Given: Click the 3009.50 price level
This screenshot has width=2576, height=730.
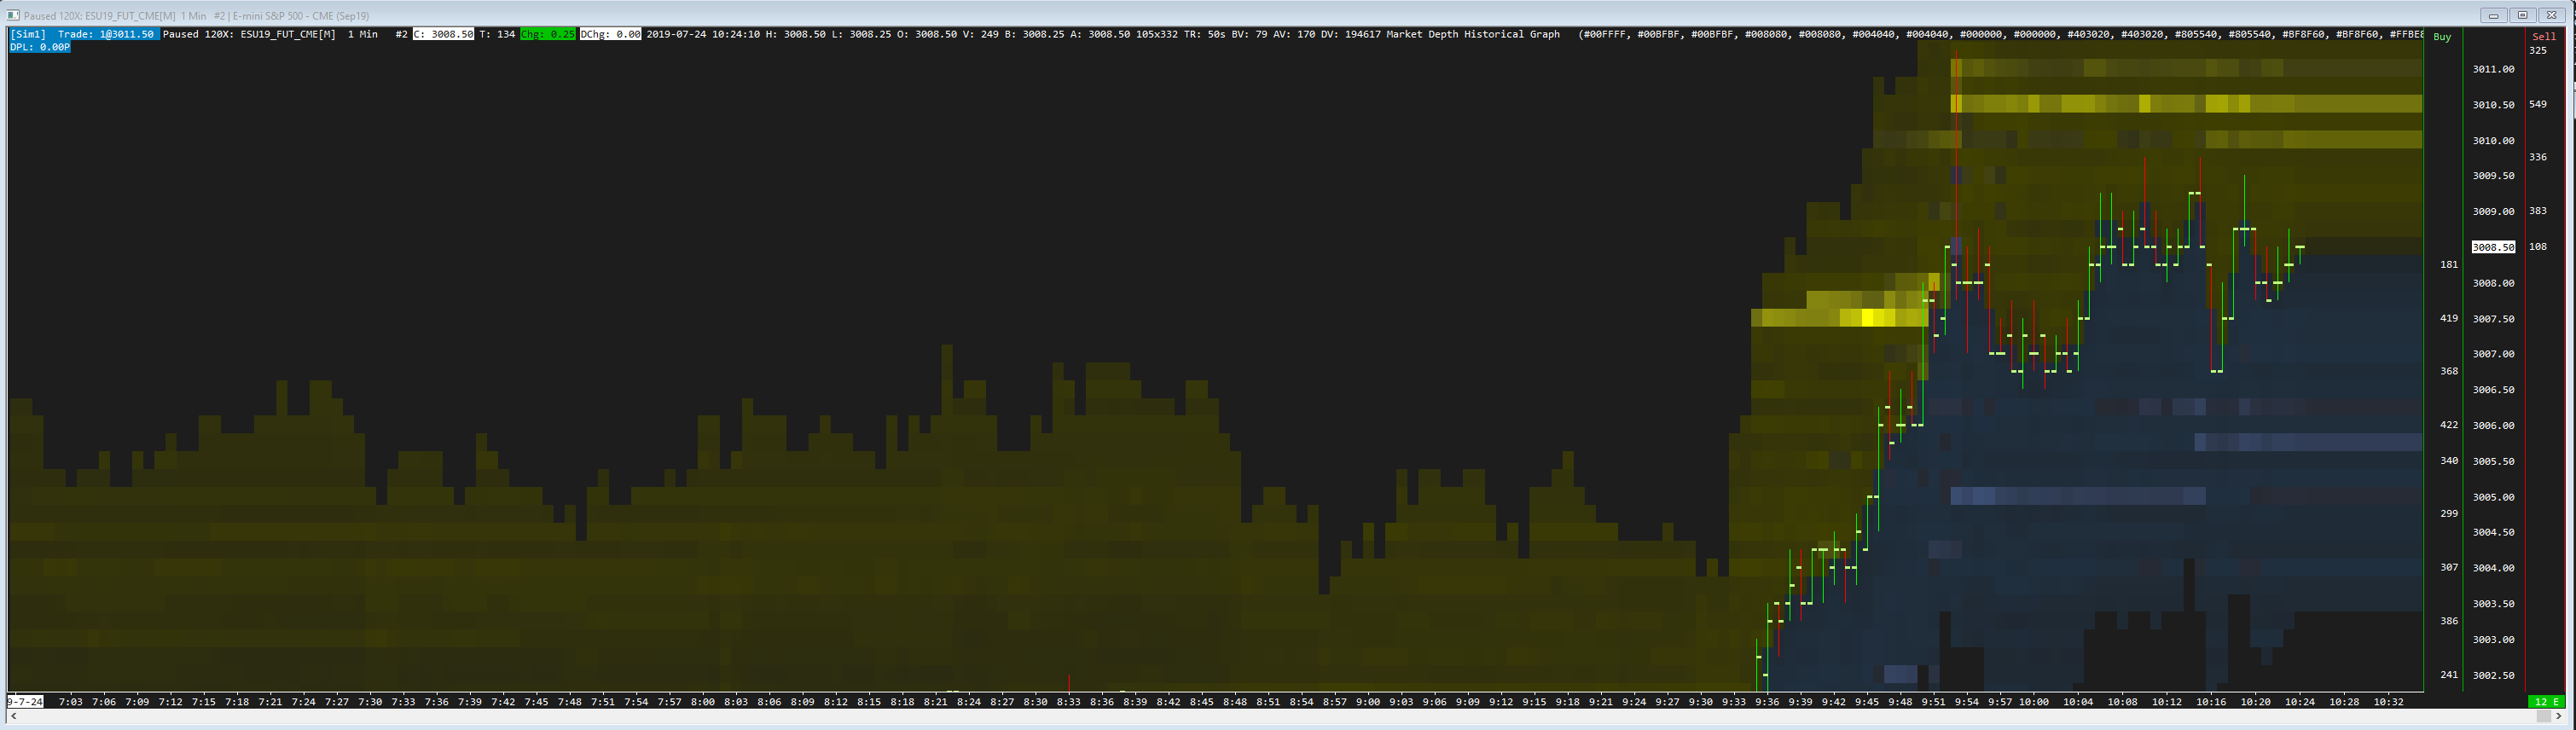Looking at the screenshot, I should click(x=2493, y=176).
